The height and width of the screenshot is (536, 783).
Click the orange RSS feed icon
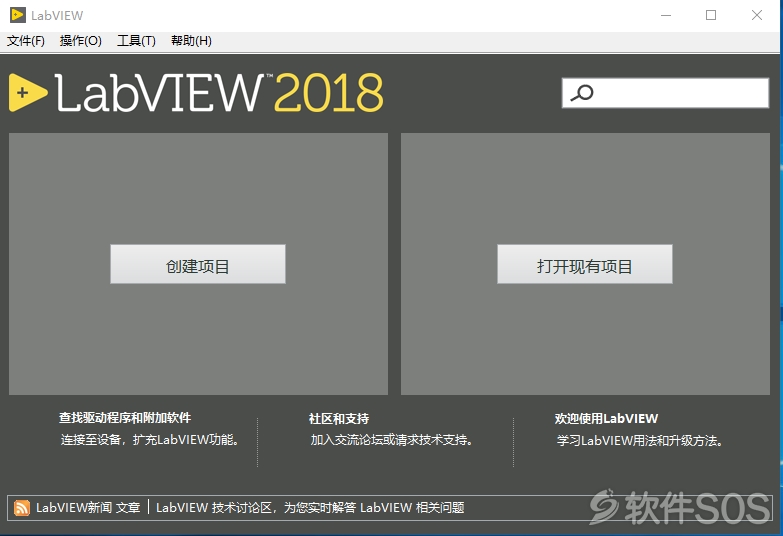pos(21,508)
